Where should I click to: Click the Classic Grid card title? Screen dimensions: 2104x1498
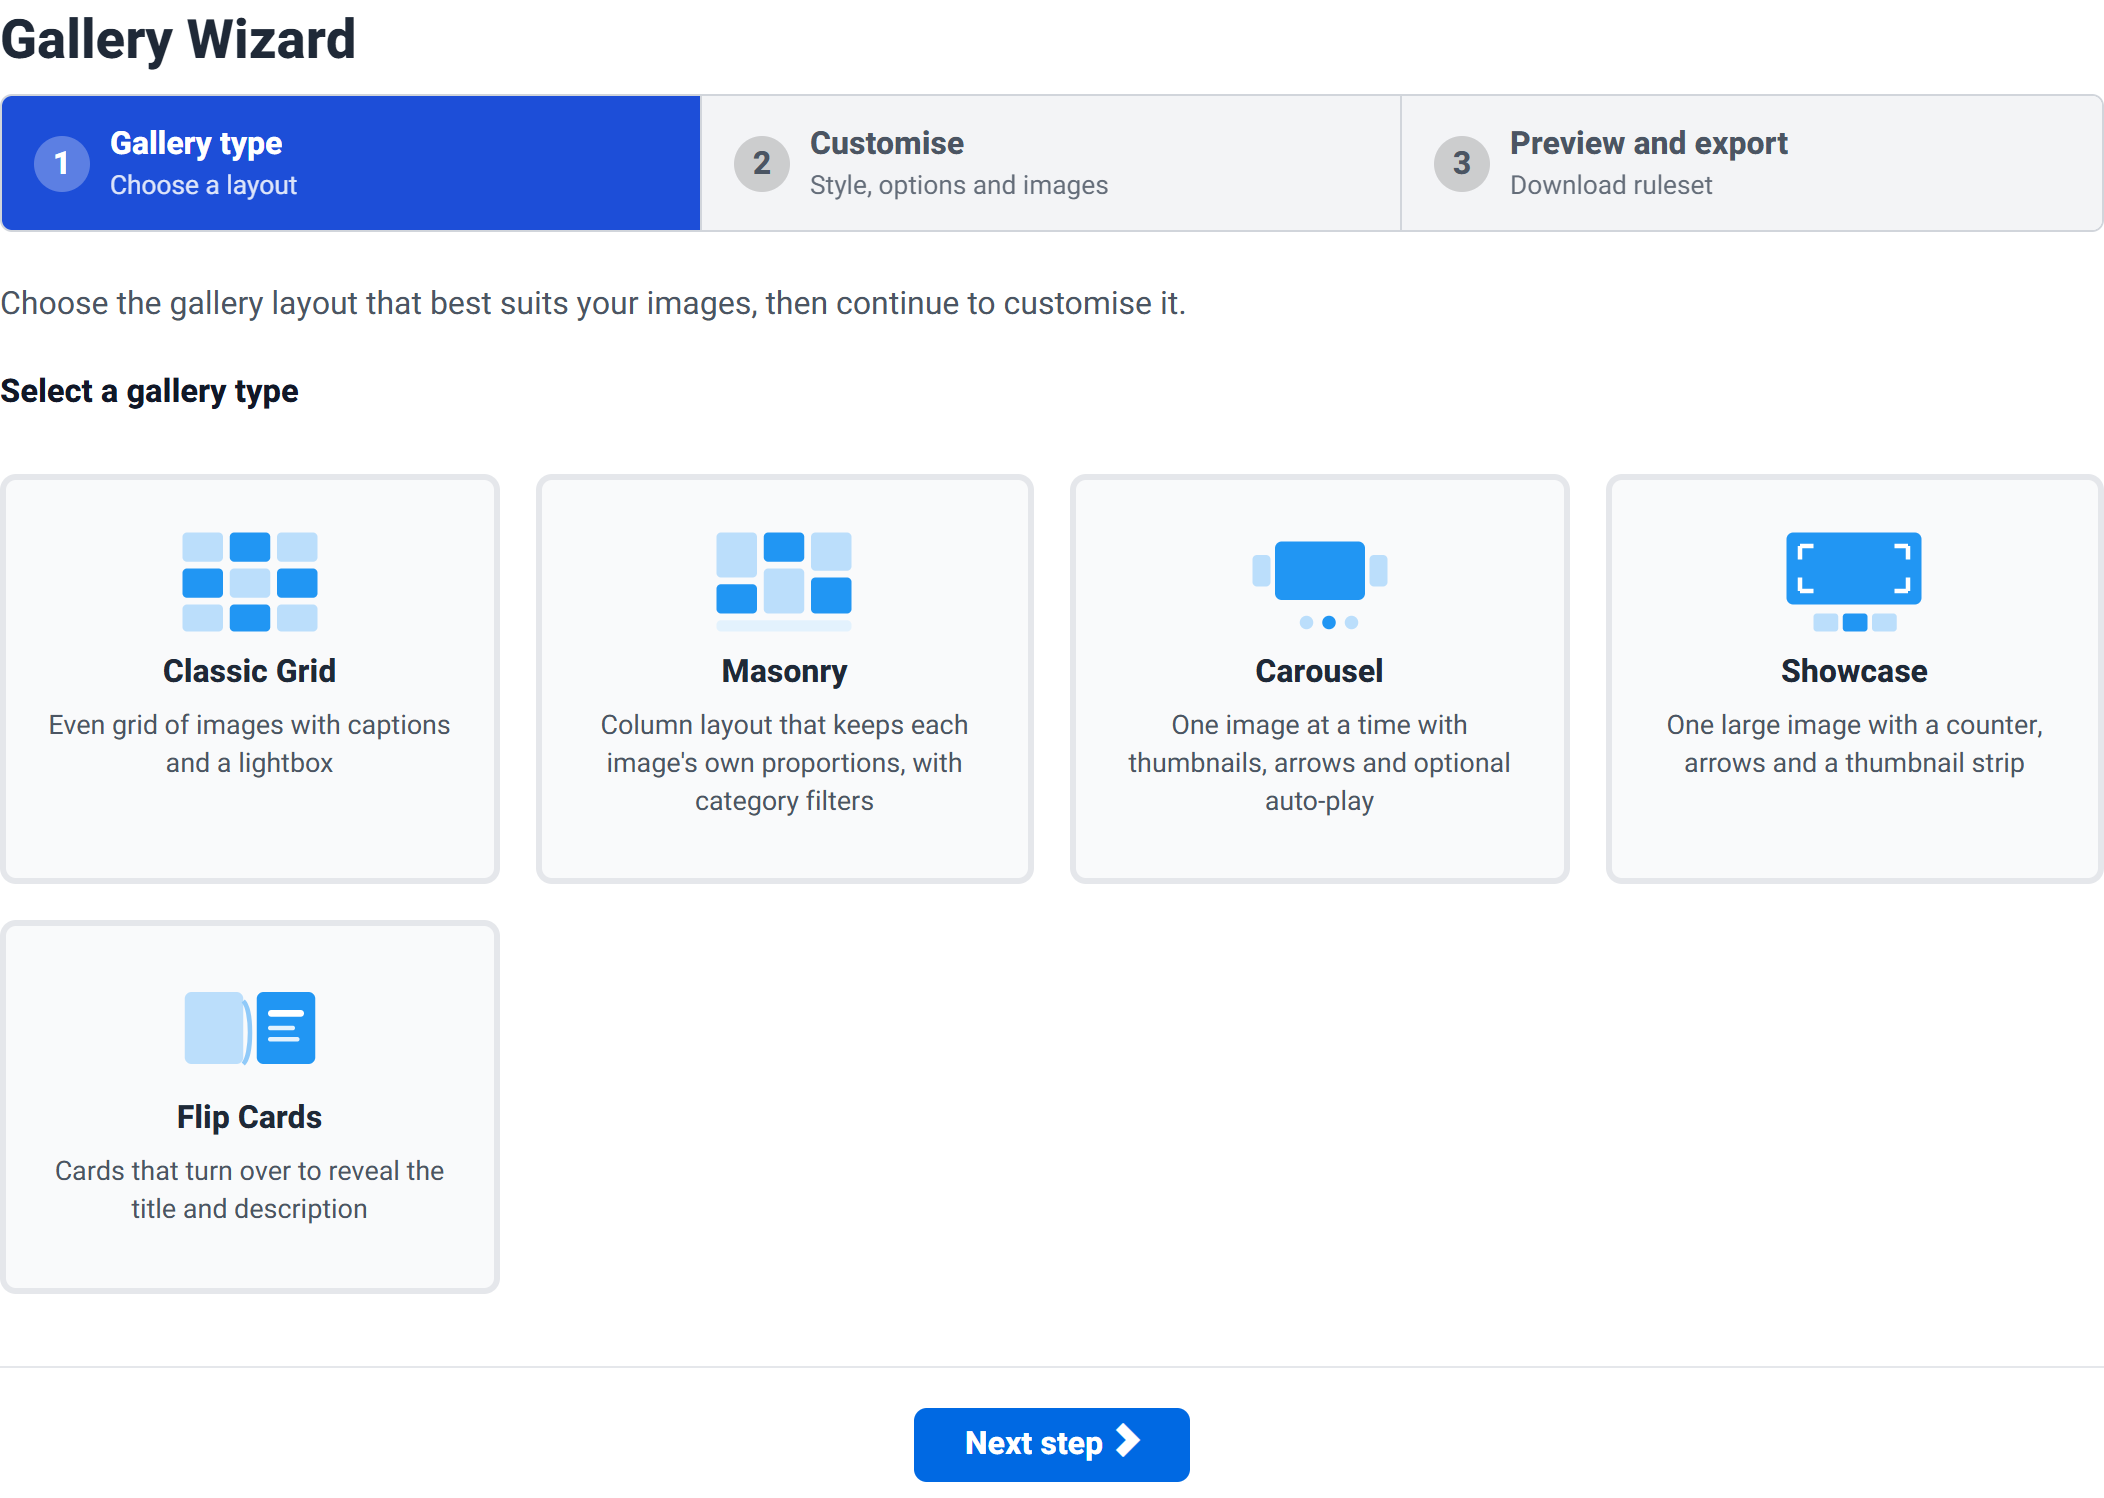click(250, 671)
